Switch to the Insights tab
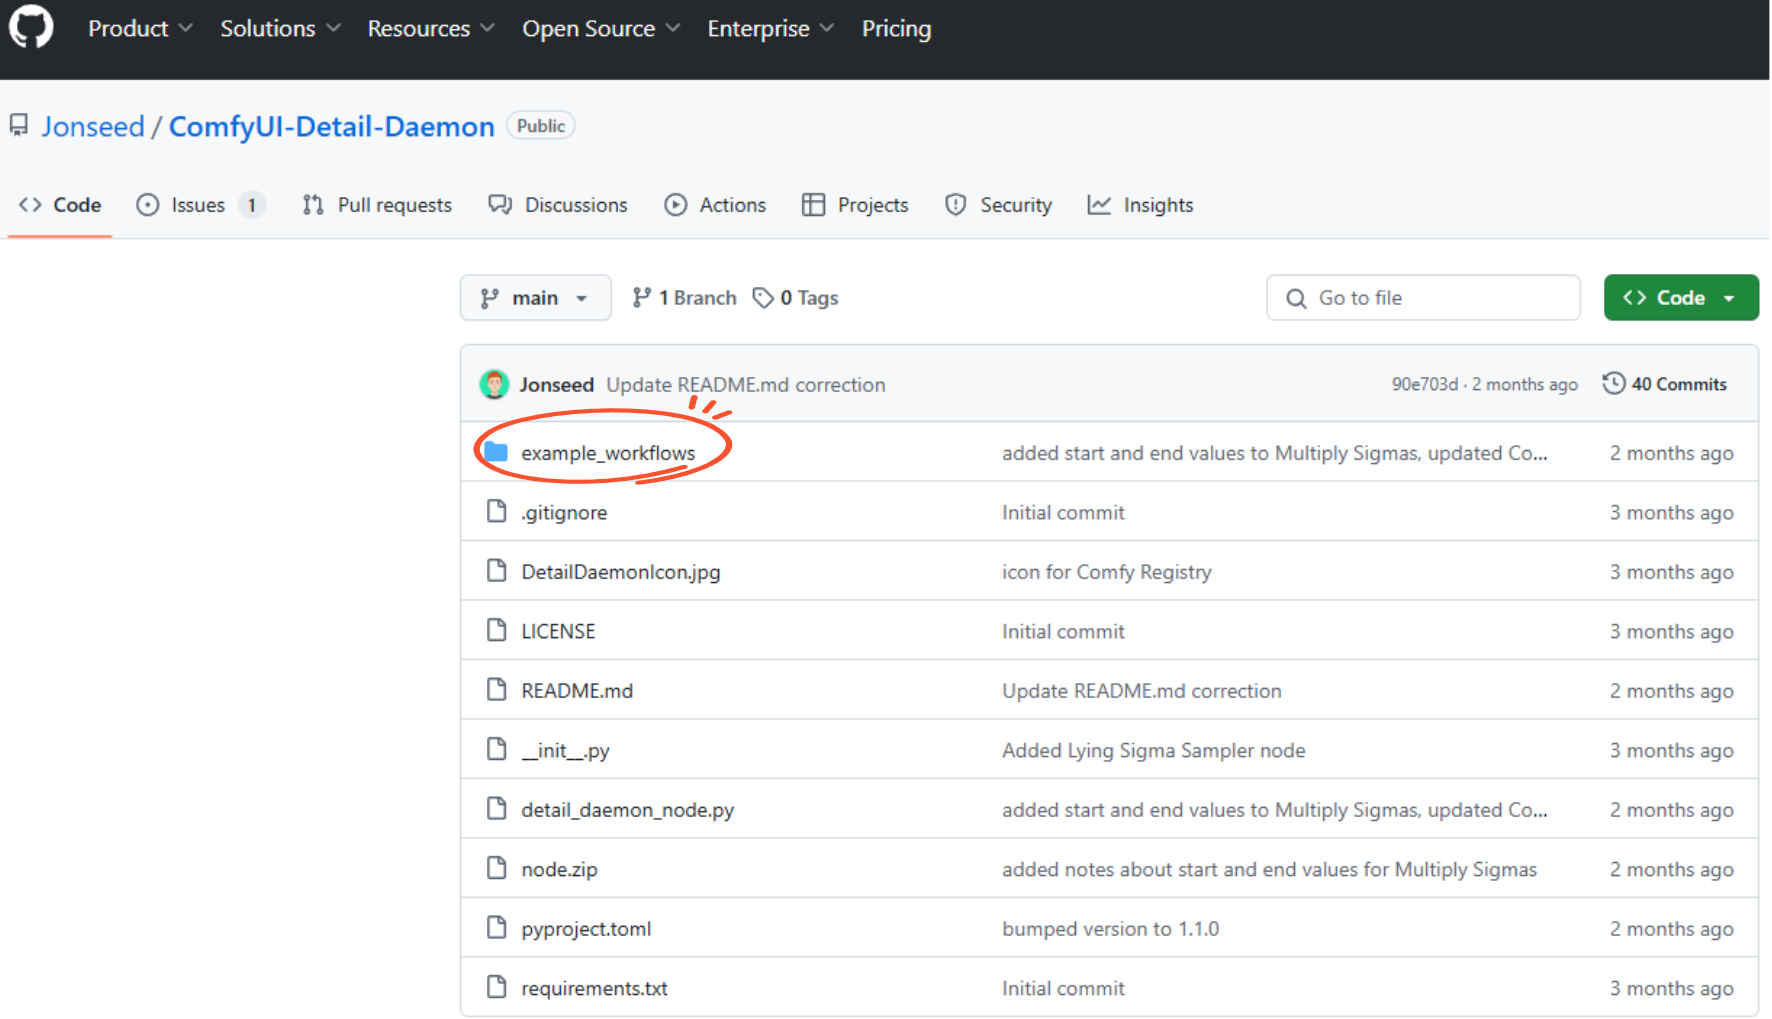Image resolution: width=1772 pixels, height=1019 pixels. click(x=1140, y=205)
